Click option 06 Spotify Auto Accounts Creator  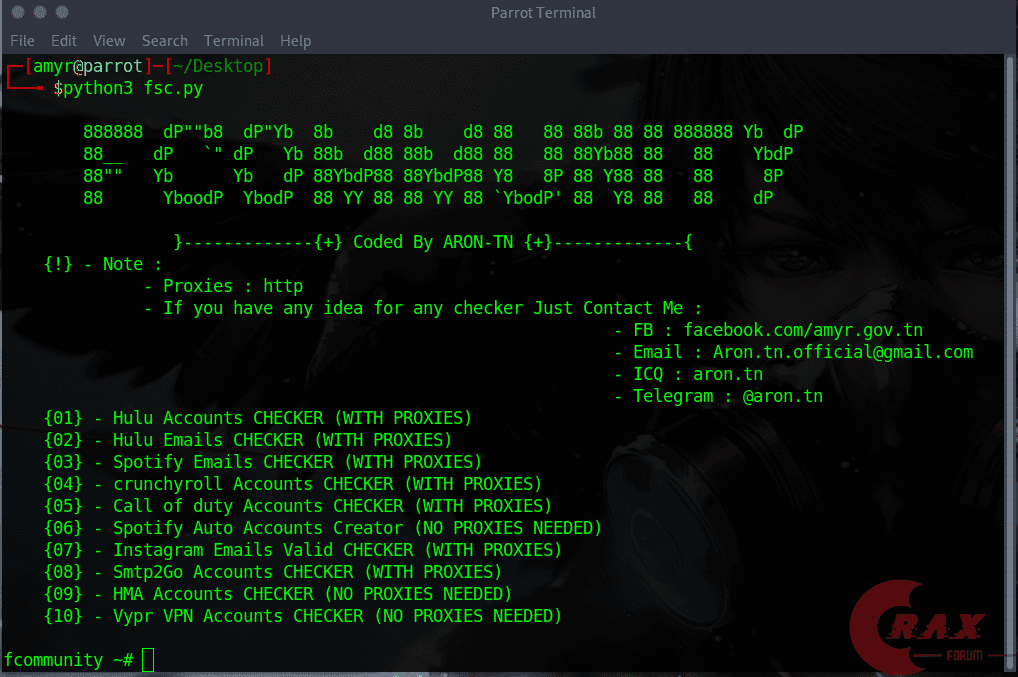click(x=323, y=528)
